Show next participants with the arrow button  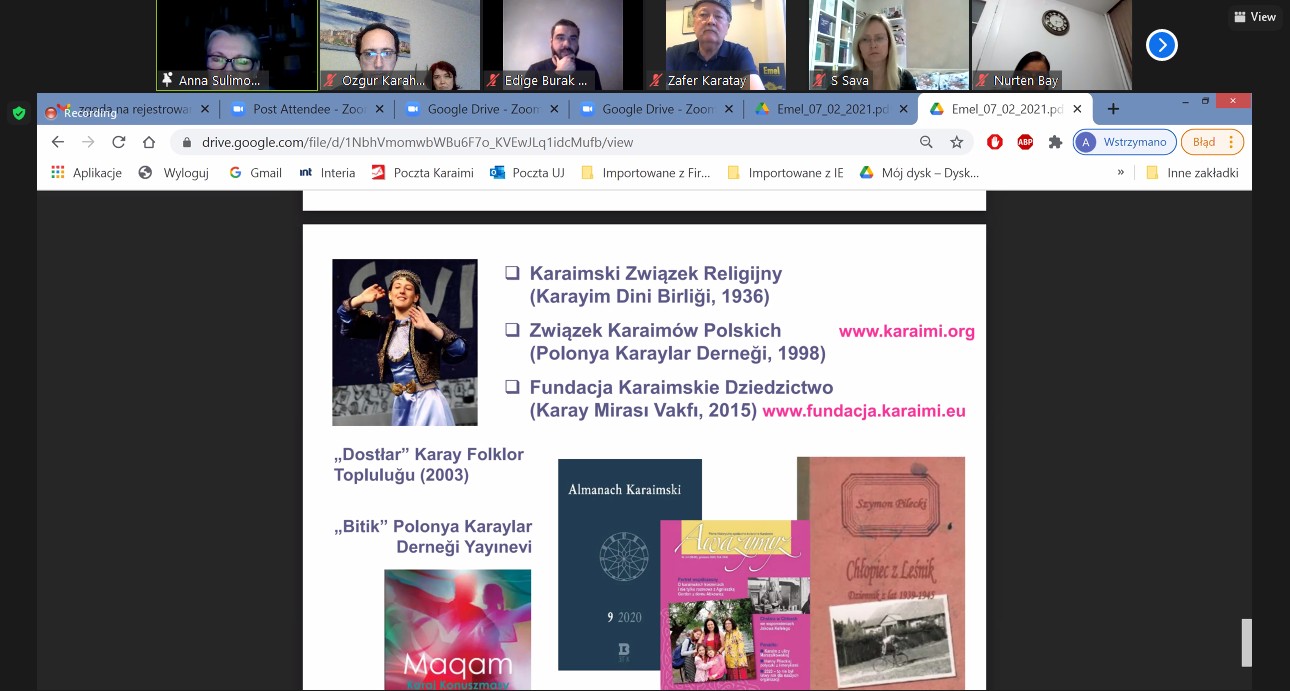1161,45
